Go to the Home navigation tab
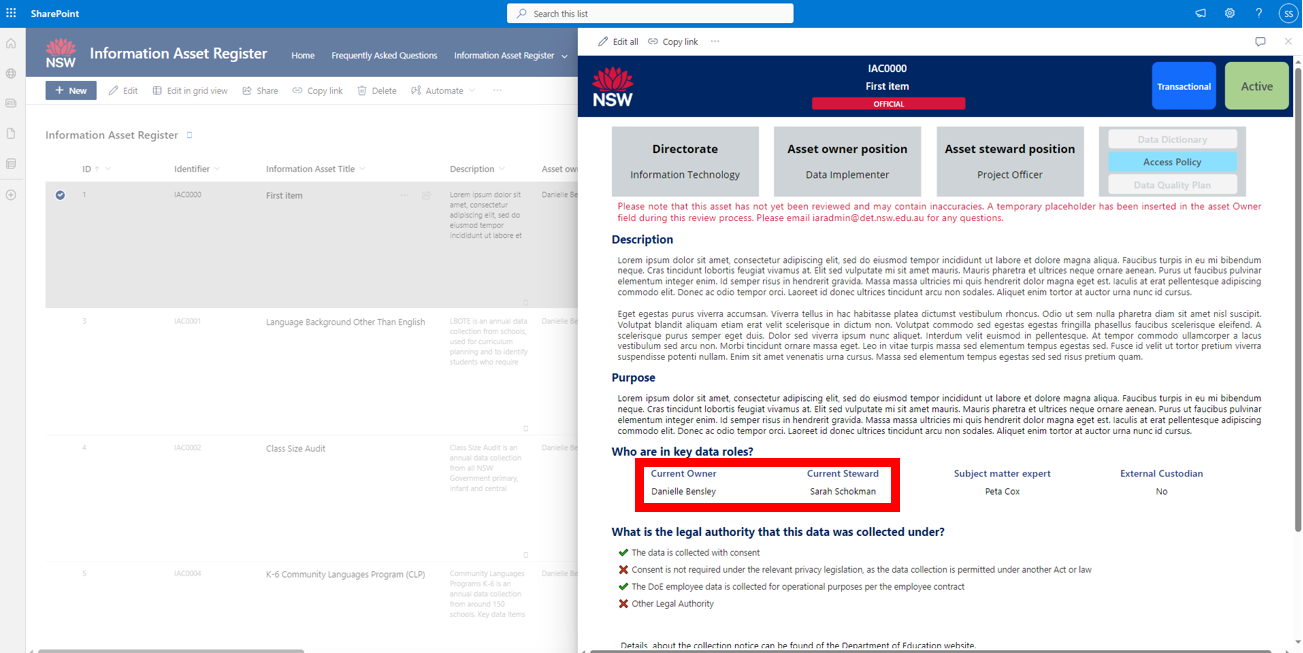The image size is (1303, 653). 303,56
